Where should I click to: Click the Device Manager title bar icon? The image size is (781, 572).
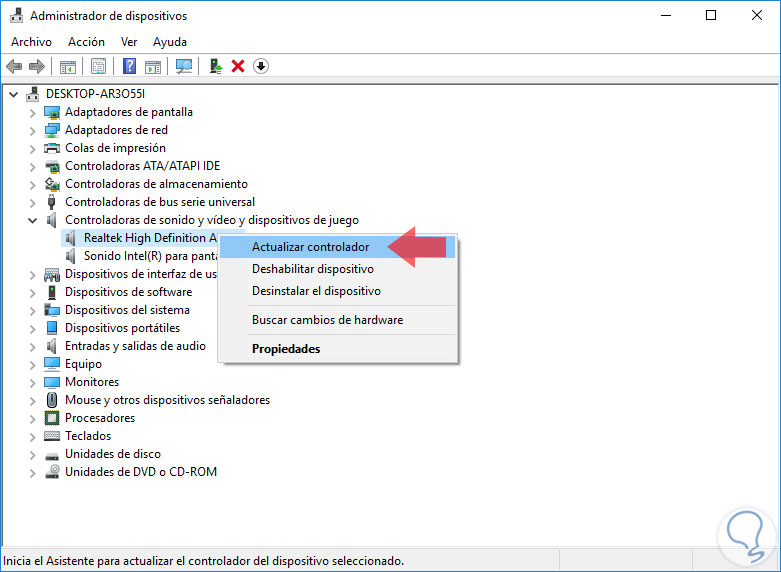click(16, 15)
